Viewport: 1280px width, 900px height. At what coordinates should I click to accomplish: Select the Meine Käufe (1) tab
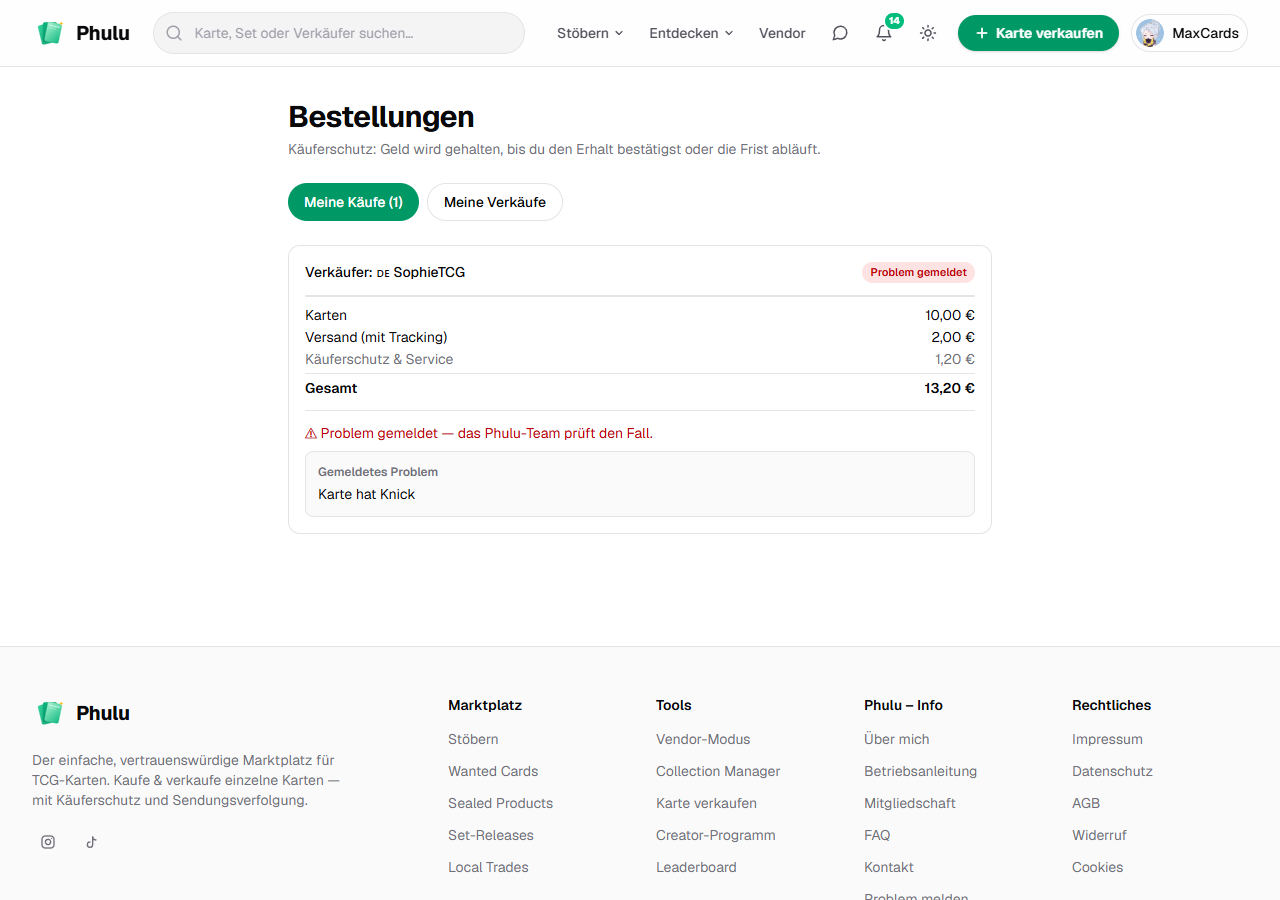353,202
